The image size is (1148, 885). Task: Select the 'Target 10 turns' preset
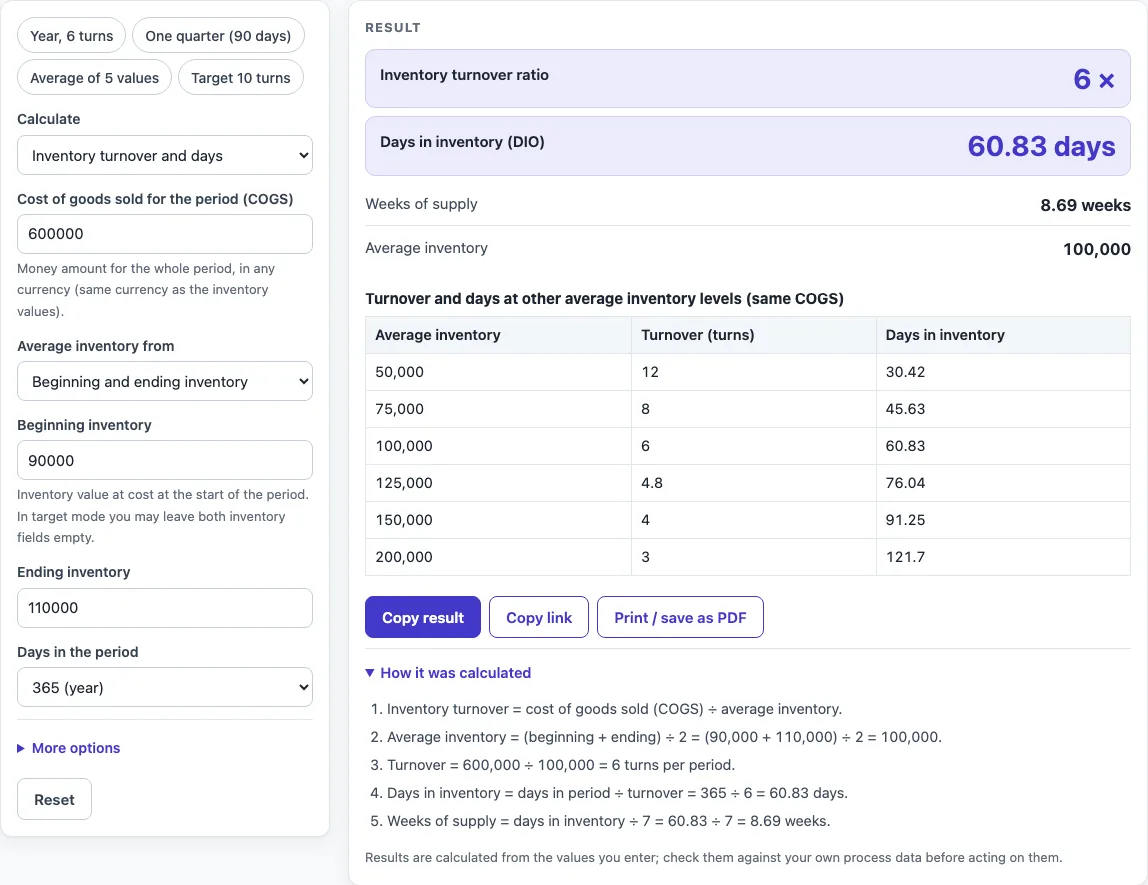click(241, 78)
